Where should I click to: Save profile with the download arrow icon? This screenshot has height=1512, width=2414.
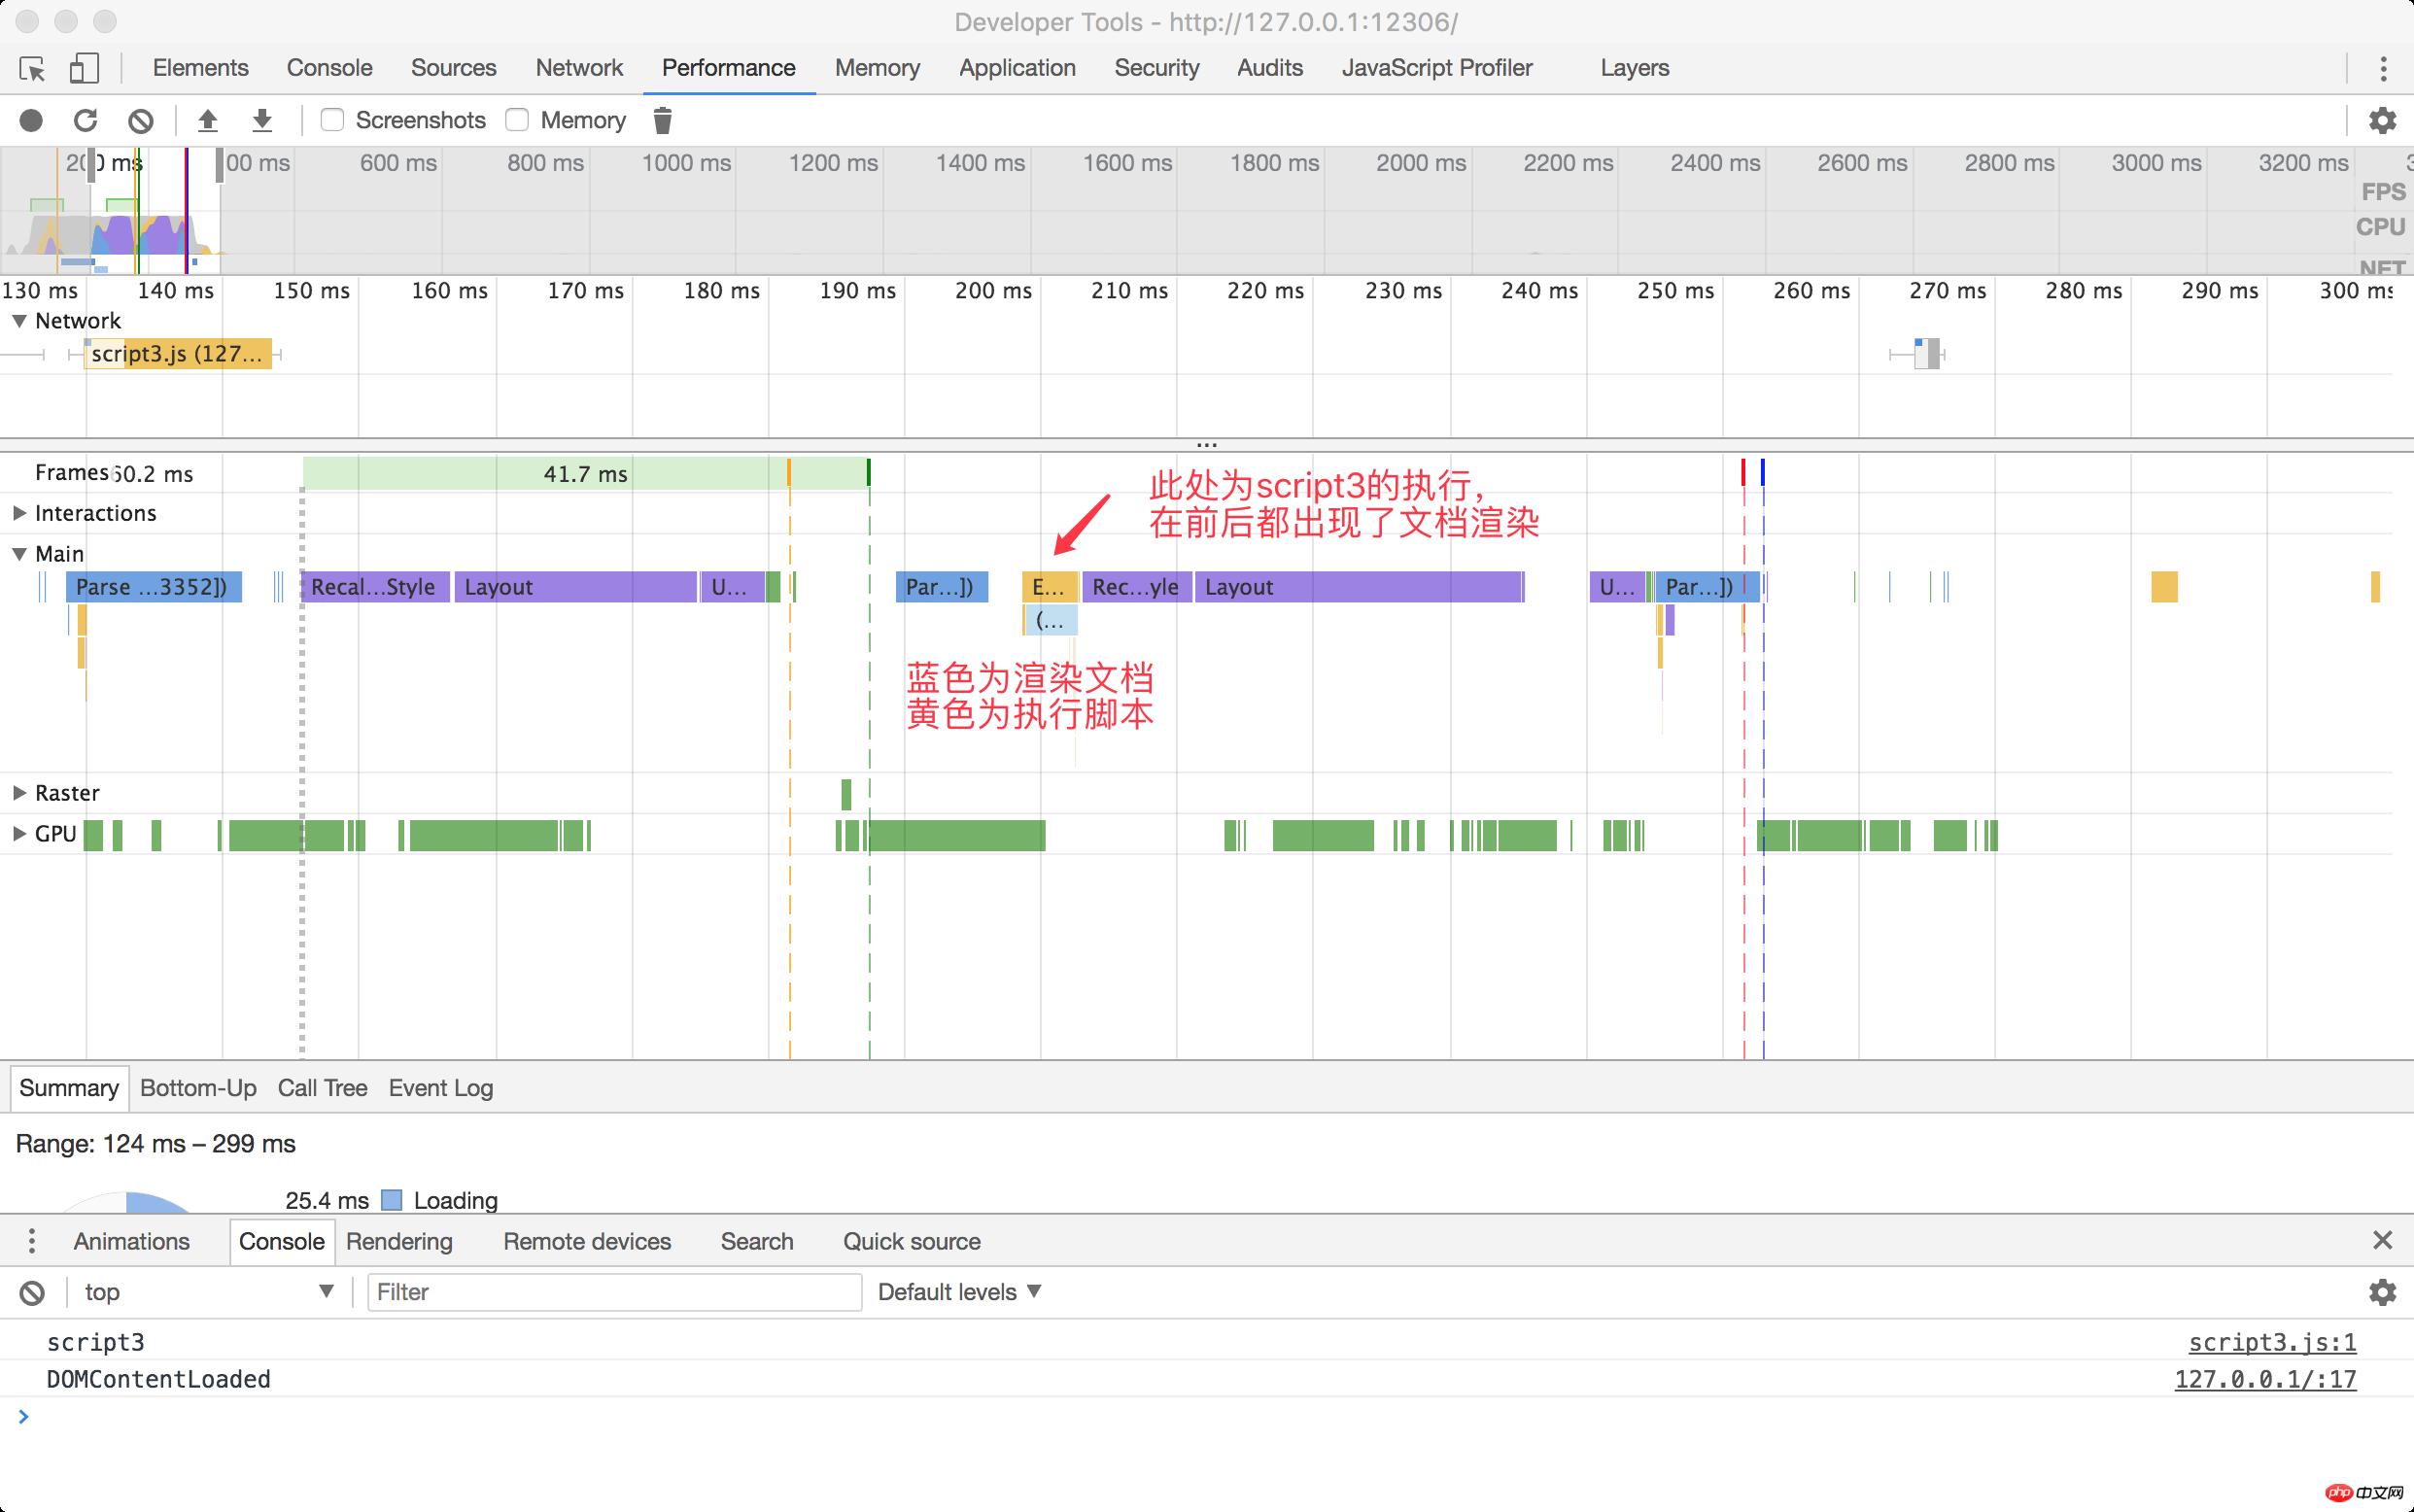pos(262,121)
